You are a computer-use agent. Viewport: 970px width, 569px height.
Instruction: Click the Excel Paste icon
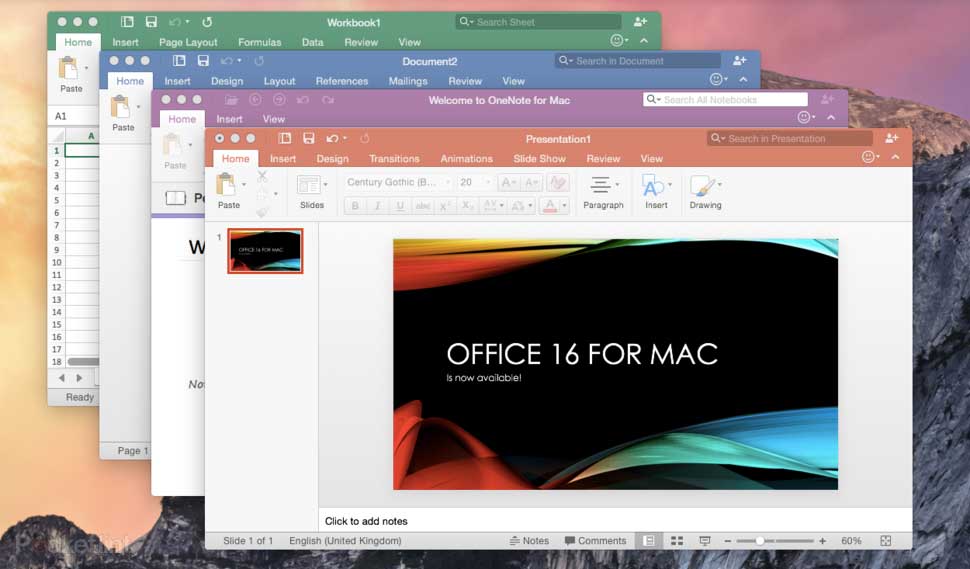pos(68,68)
